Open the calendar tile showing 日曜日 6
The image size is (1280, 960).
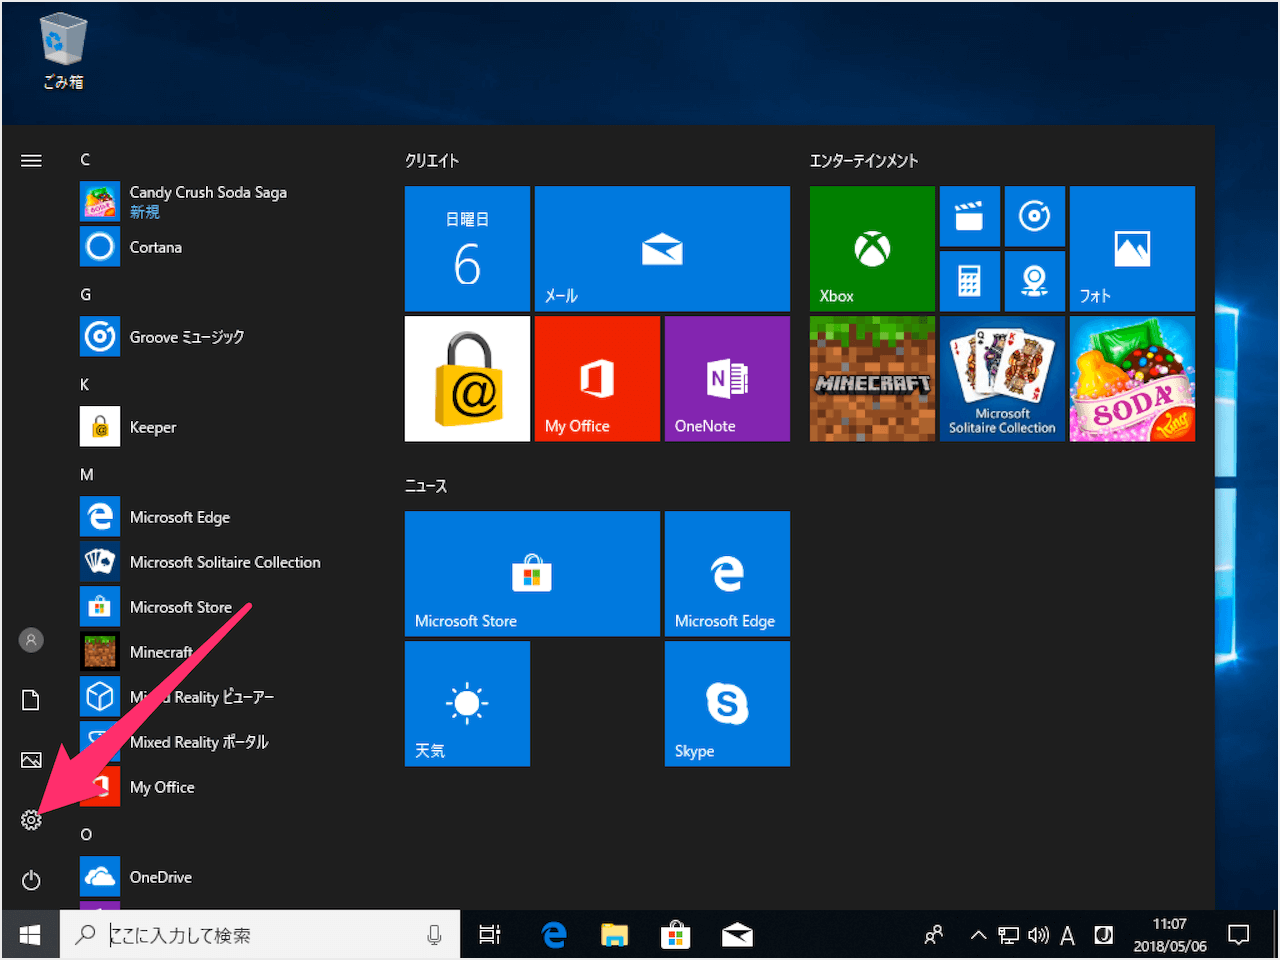[x=467, y=248]
